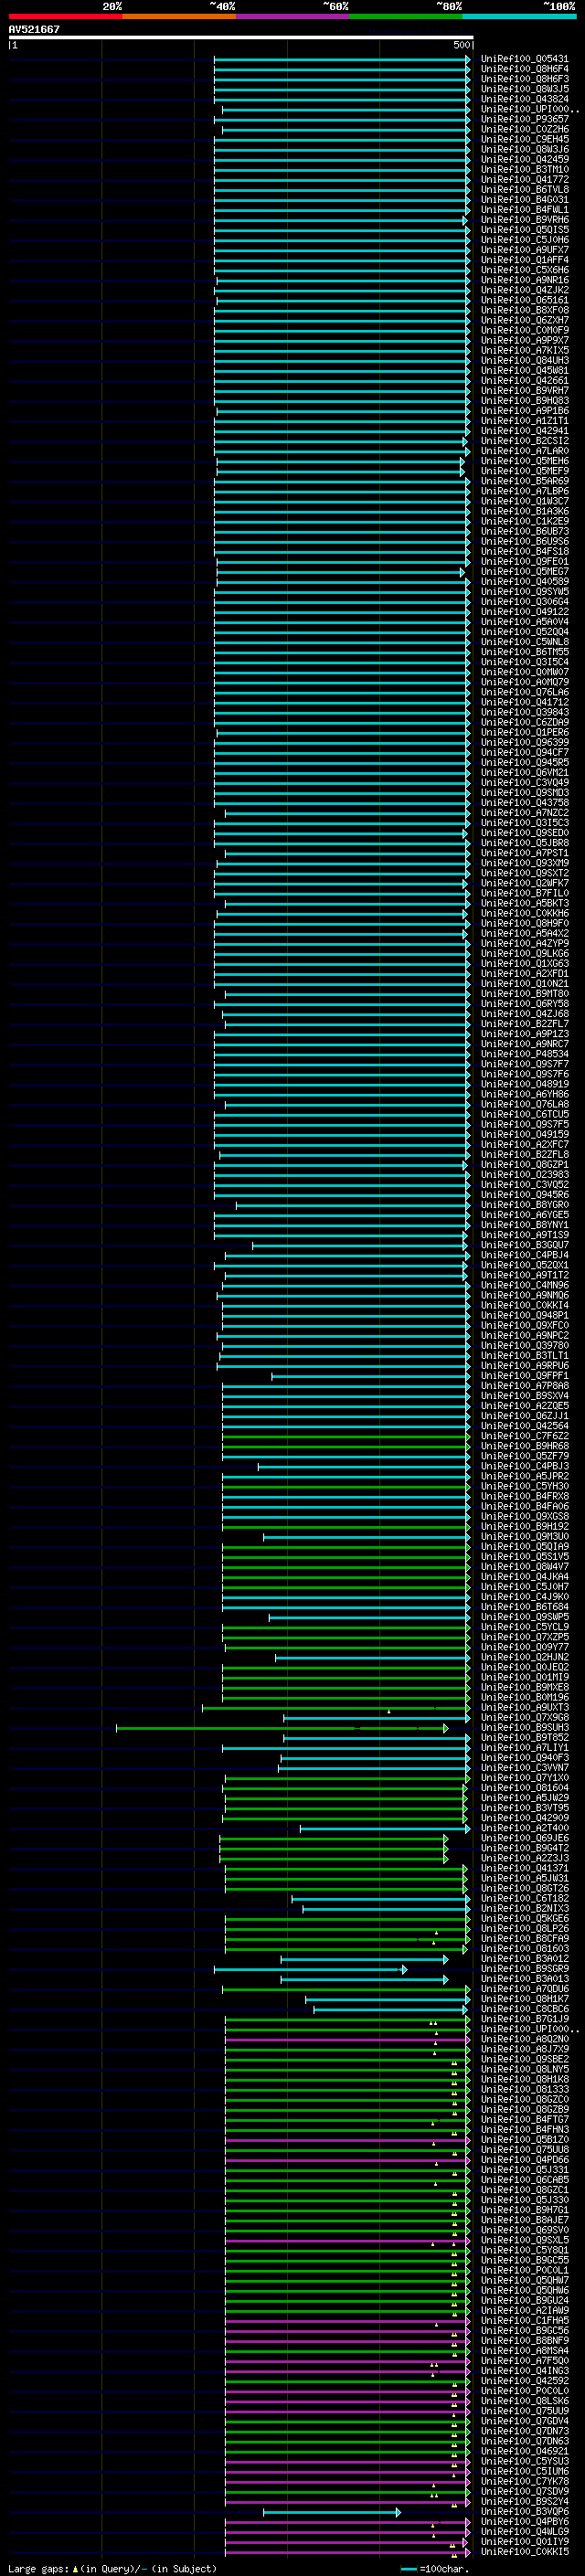Viewport: 585px width, 2576px height.
Task: Click hit label UniRef100_Q39780
Action: coord(524,1346)
